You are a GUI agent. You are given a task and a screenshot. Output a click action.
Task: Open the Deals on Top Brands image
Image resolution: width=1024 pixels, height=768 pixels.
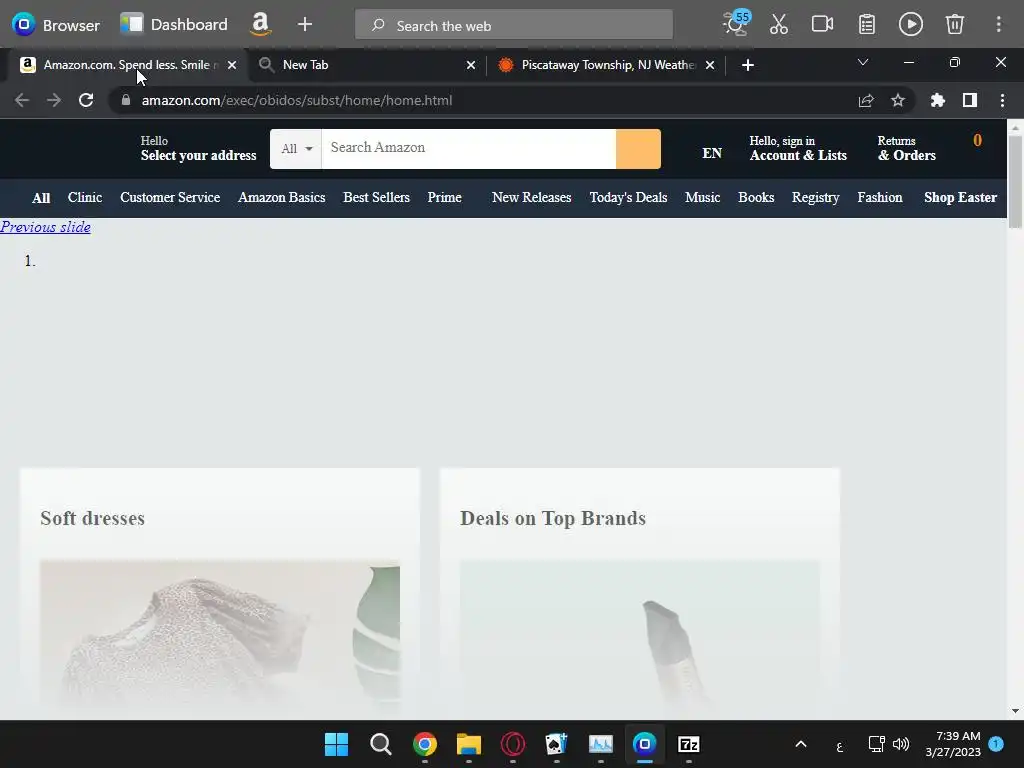(639, 633)
